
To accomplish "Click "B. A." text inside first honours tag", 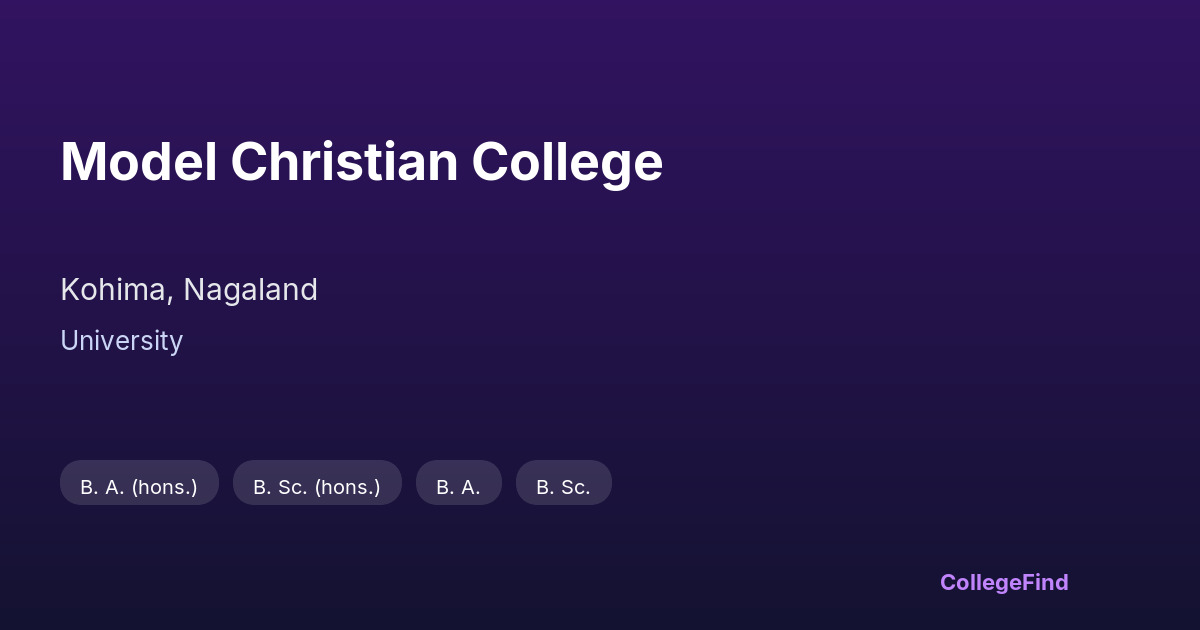I will pos(102,487).
